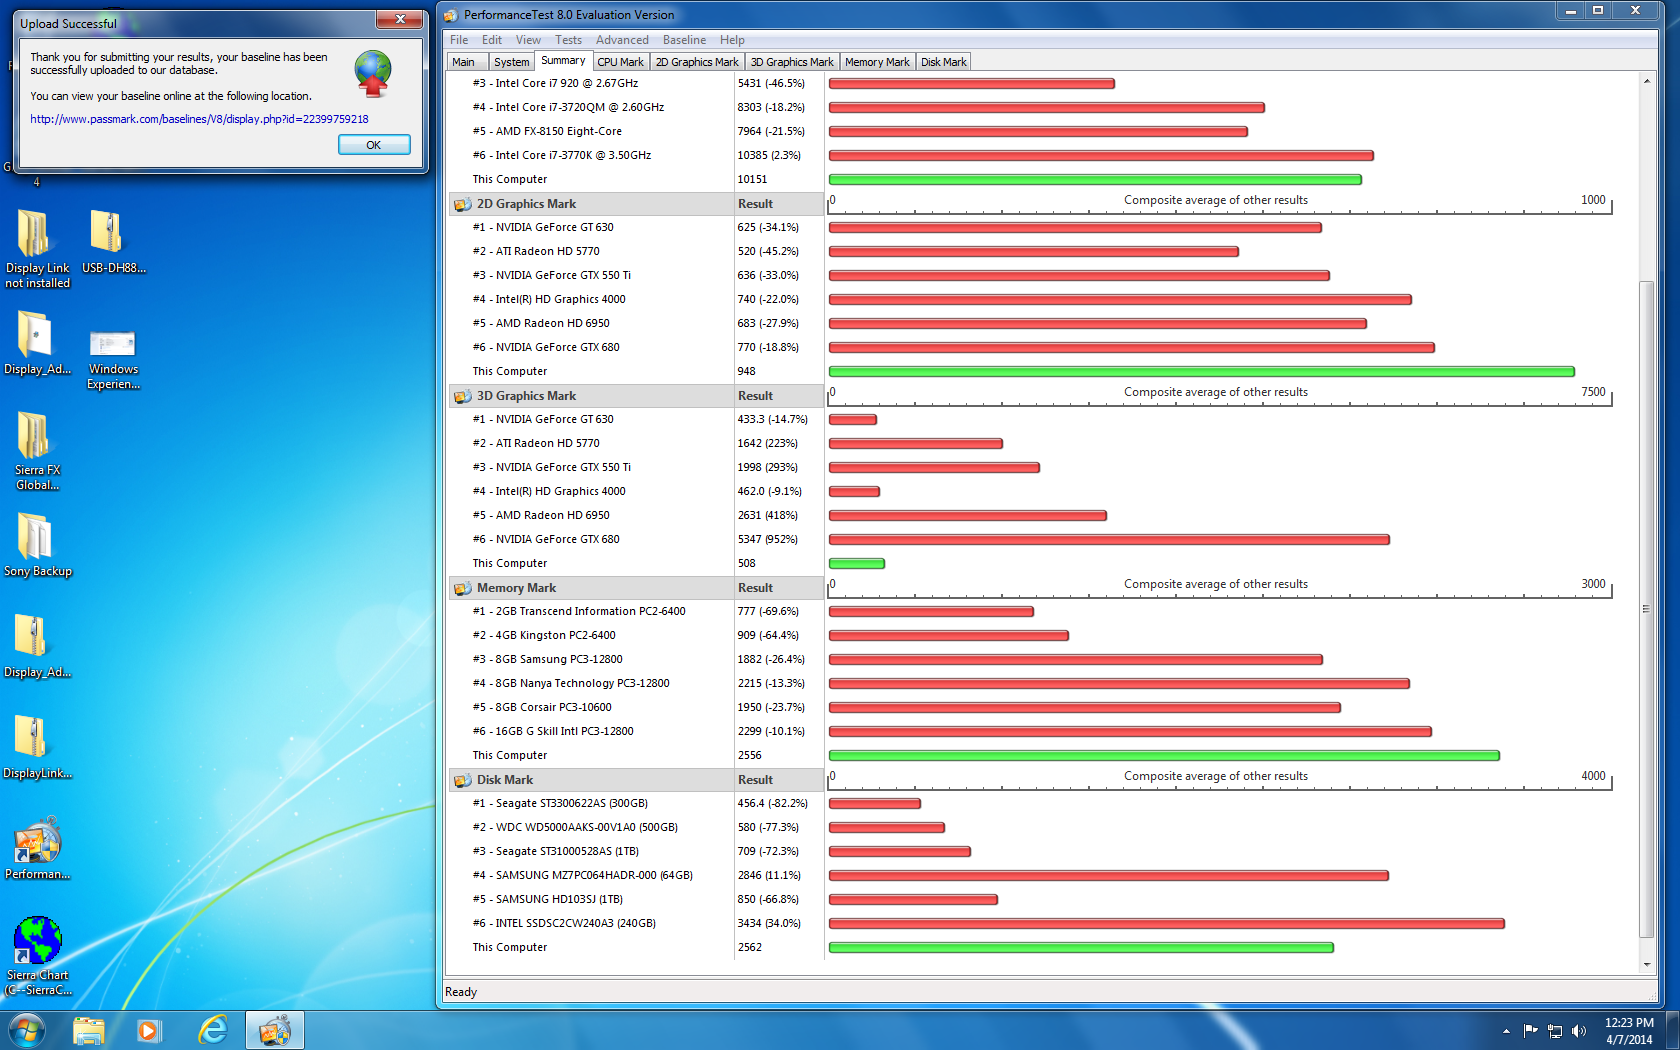The height and width of the screenshot is (1050, 1680).
Task: Select the 'WDC WD5000AAKS-00V1A0 (500GB)' row
Action: click(x=636, y=828)
